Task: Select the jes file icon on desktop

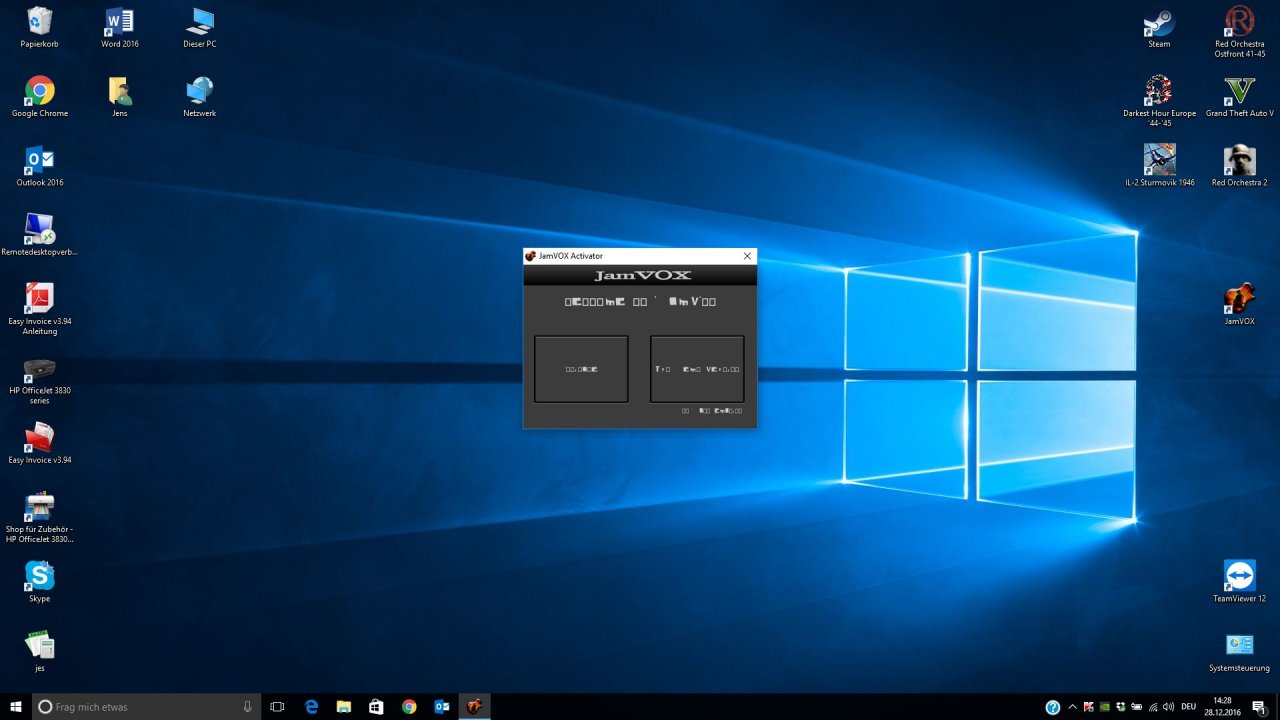Action: coord(40,650)
